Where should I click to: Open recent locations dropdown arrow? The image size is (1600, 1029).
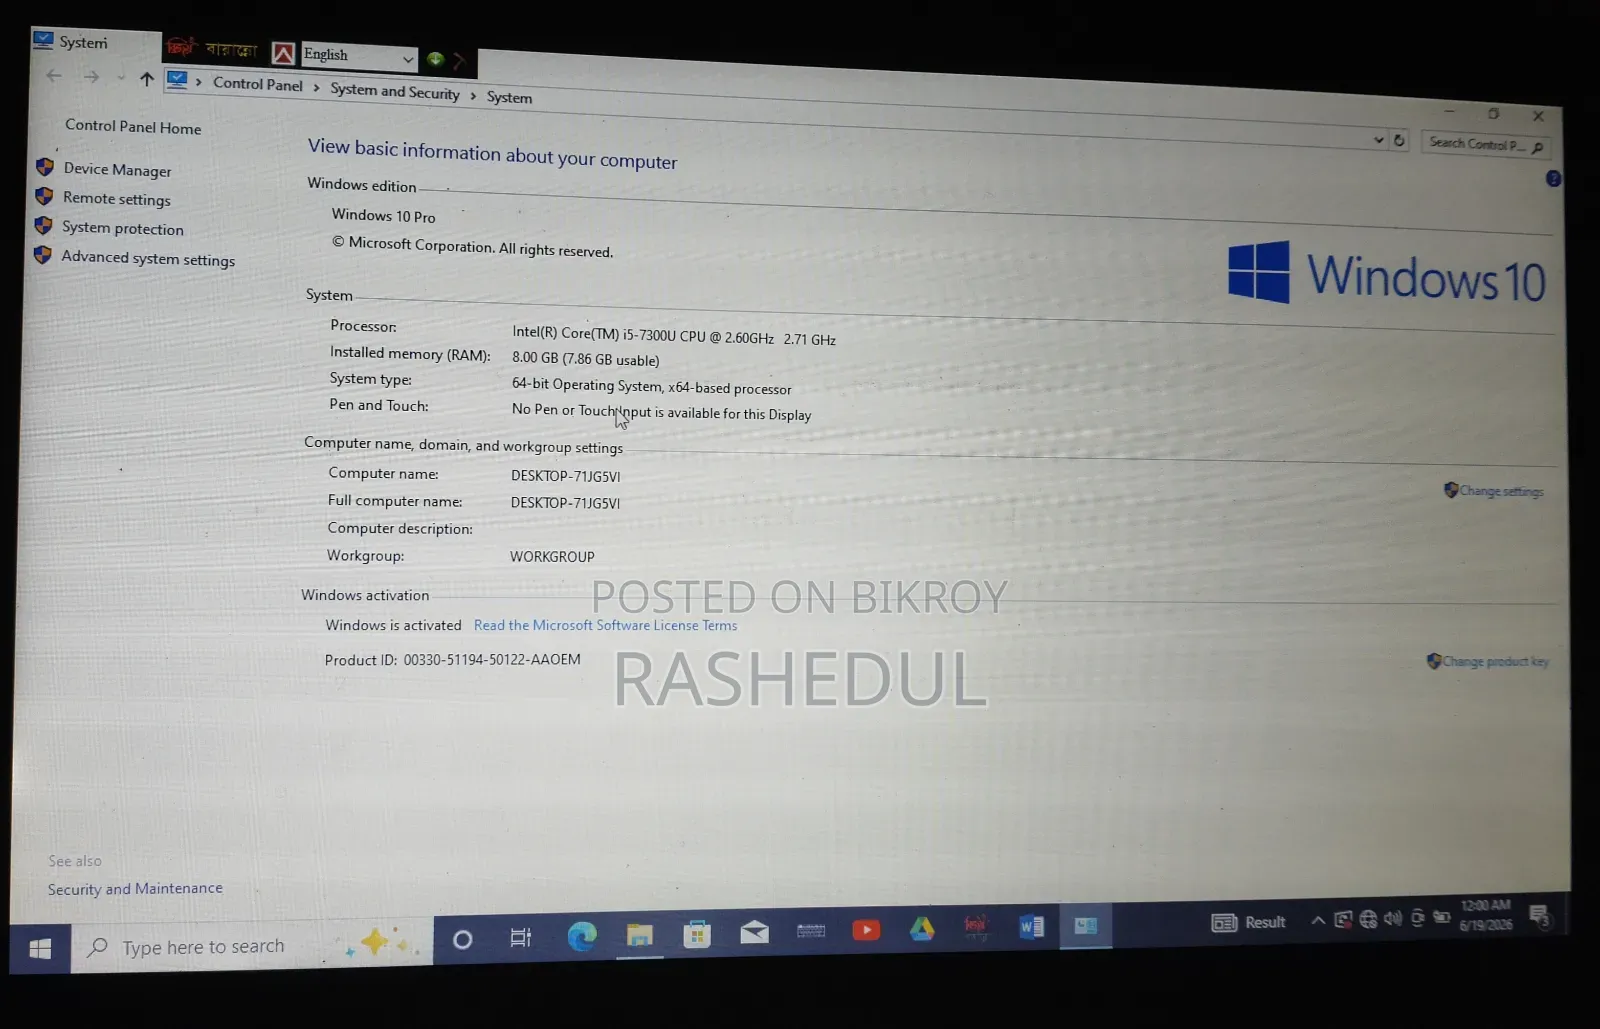coord(120,78)
